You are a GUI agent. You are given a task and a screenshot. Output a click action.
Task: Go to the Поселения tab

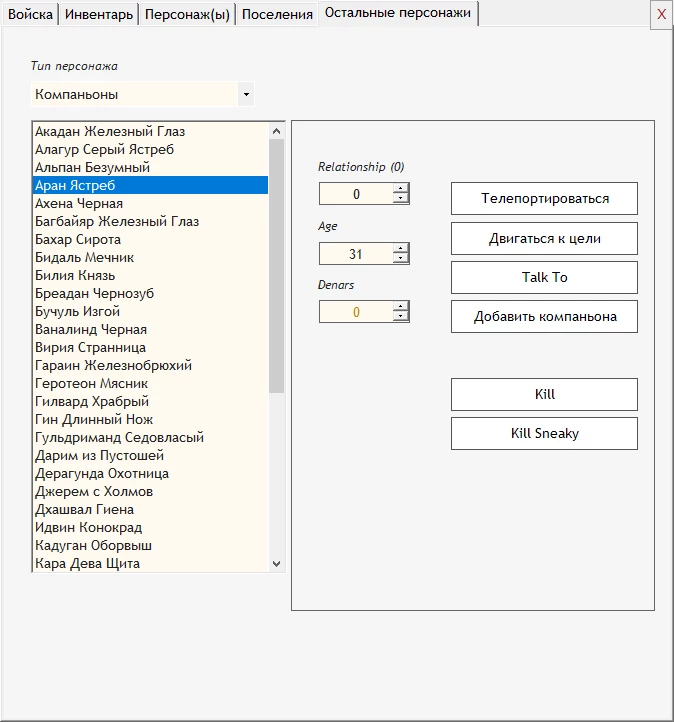(277, 14)
